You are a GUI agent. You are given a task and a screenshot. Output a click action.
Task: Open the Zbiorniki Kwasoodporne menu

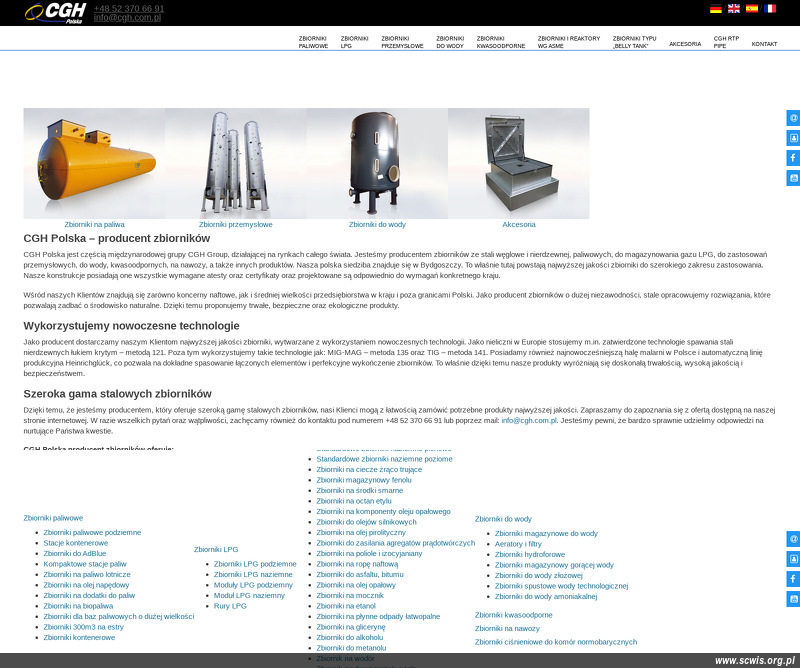[501, 42]
